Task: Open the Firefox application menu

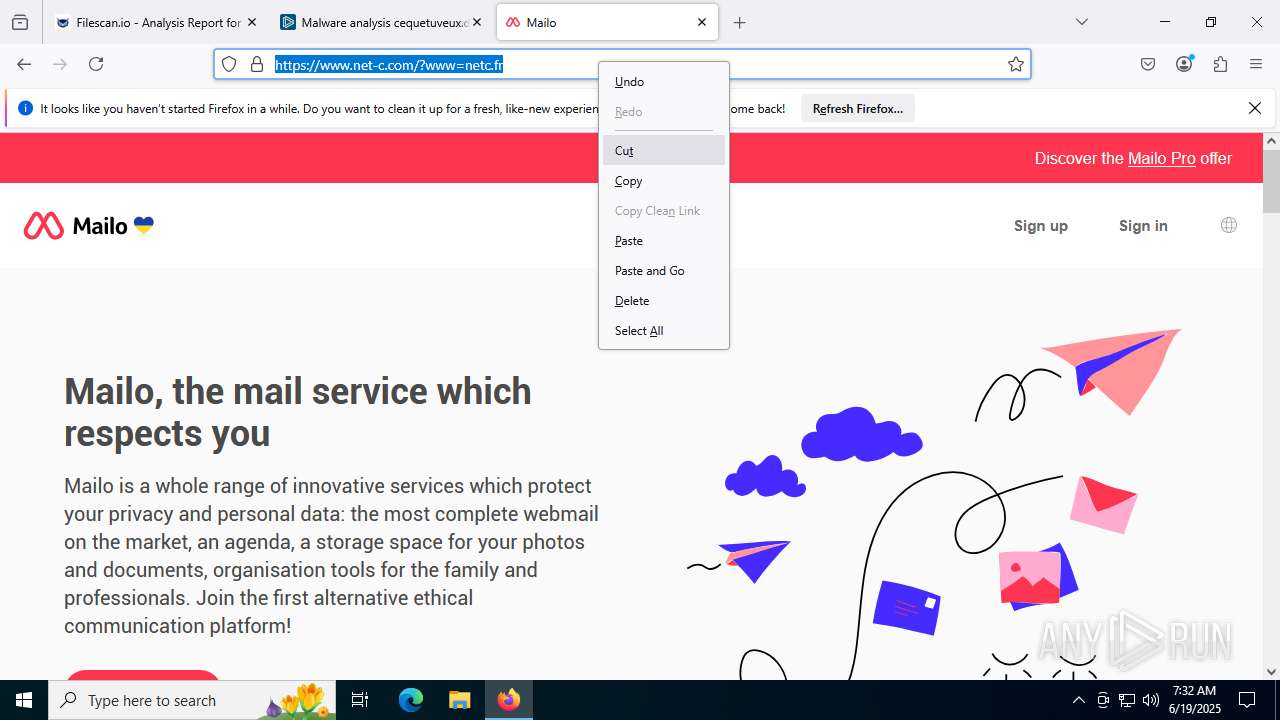Action: (x=1256, y=64)
